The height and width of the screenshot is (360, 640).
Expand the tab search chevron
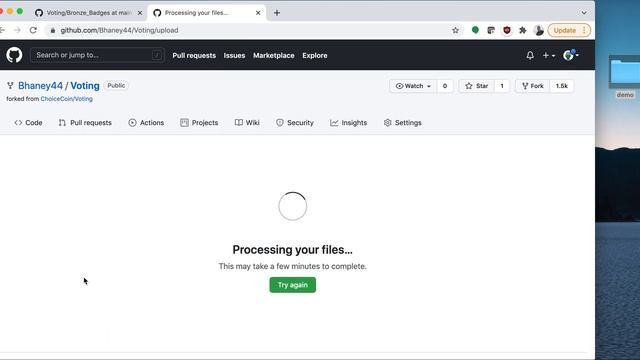[584, 13]
